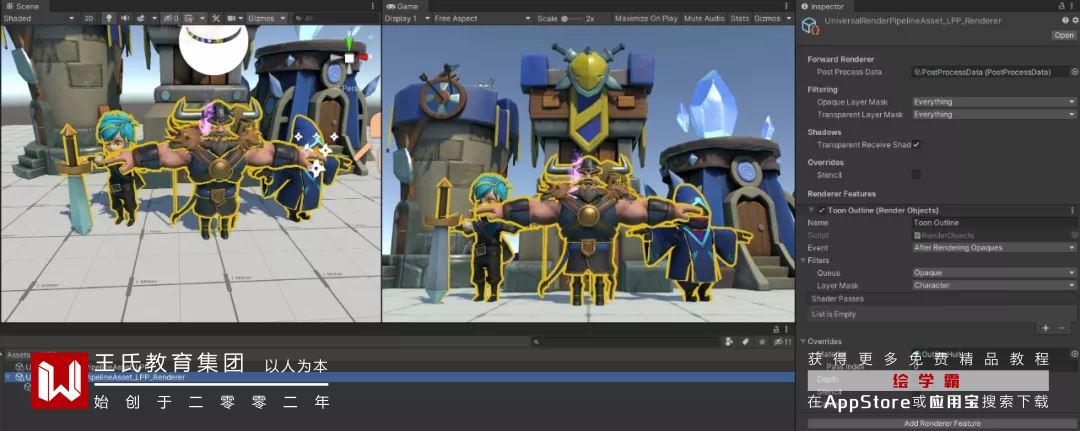Toggle hidden objects visibility count icon
1080x431 pixels.
click(x=171, y=19)
